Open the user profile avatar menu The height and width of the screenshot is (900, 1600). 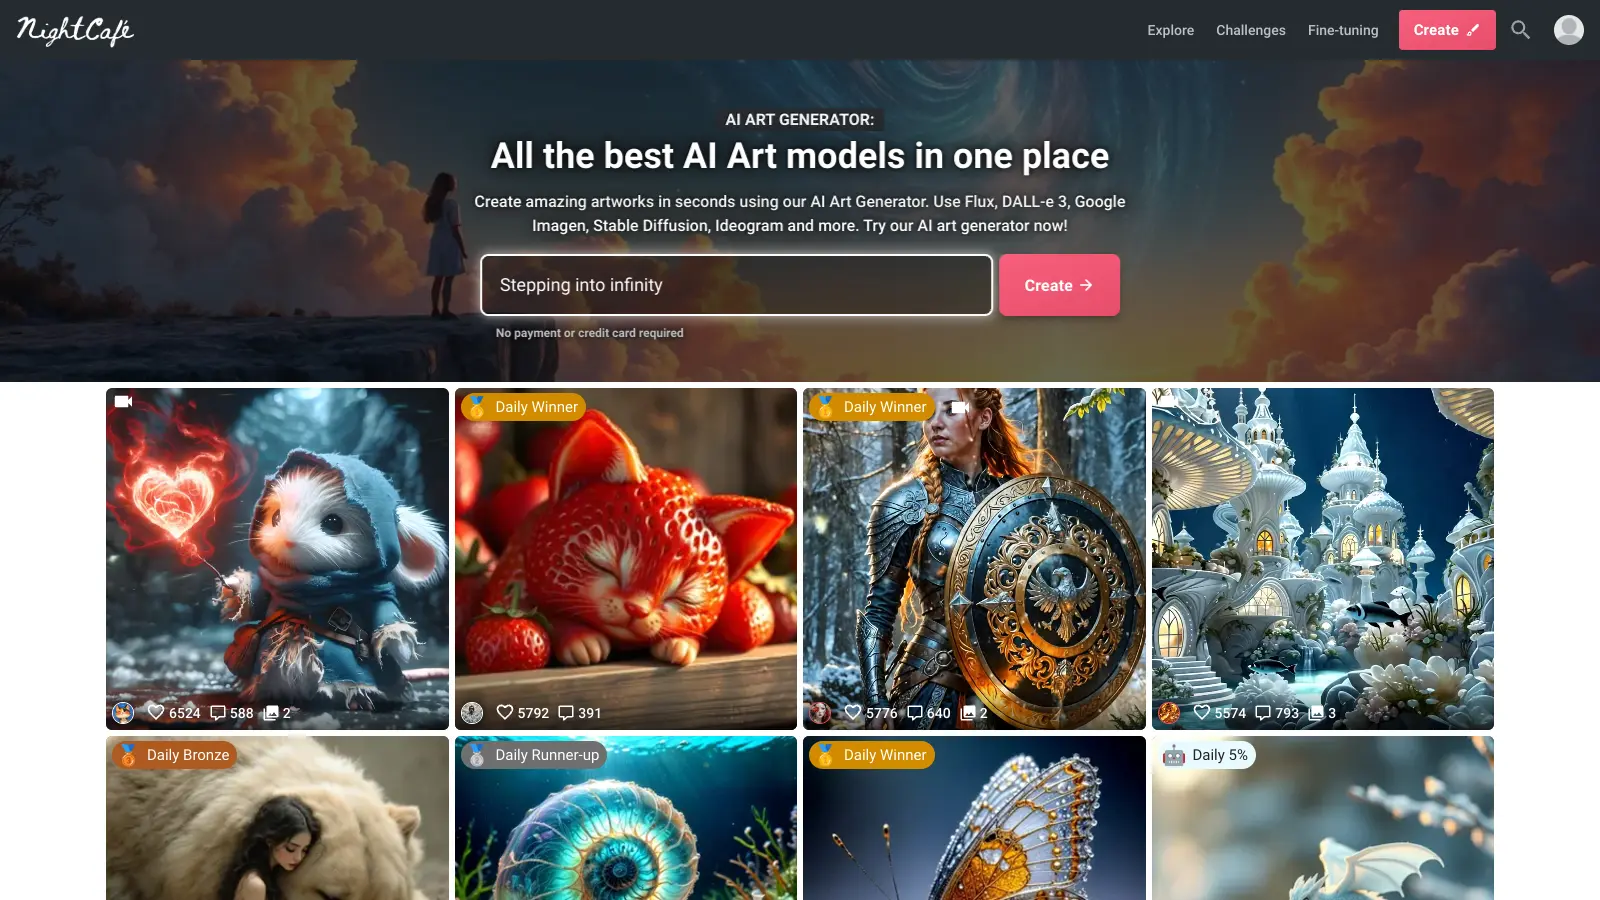tap(1568, 30)
